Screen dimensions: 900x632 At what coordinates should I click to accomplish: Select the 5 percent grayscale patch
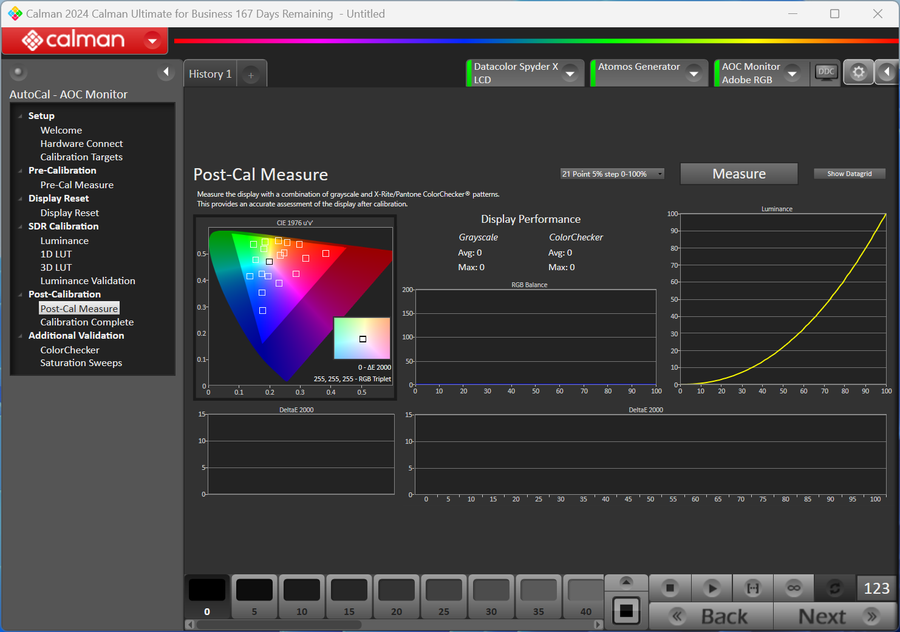tap(254, 597)
